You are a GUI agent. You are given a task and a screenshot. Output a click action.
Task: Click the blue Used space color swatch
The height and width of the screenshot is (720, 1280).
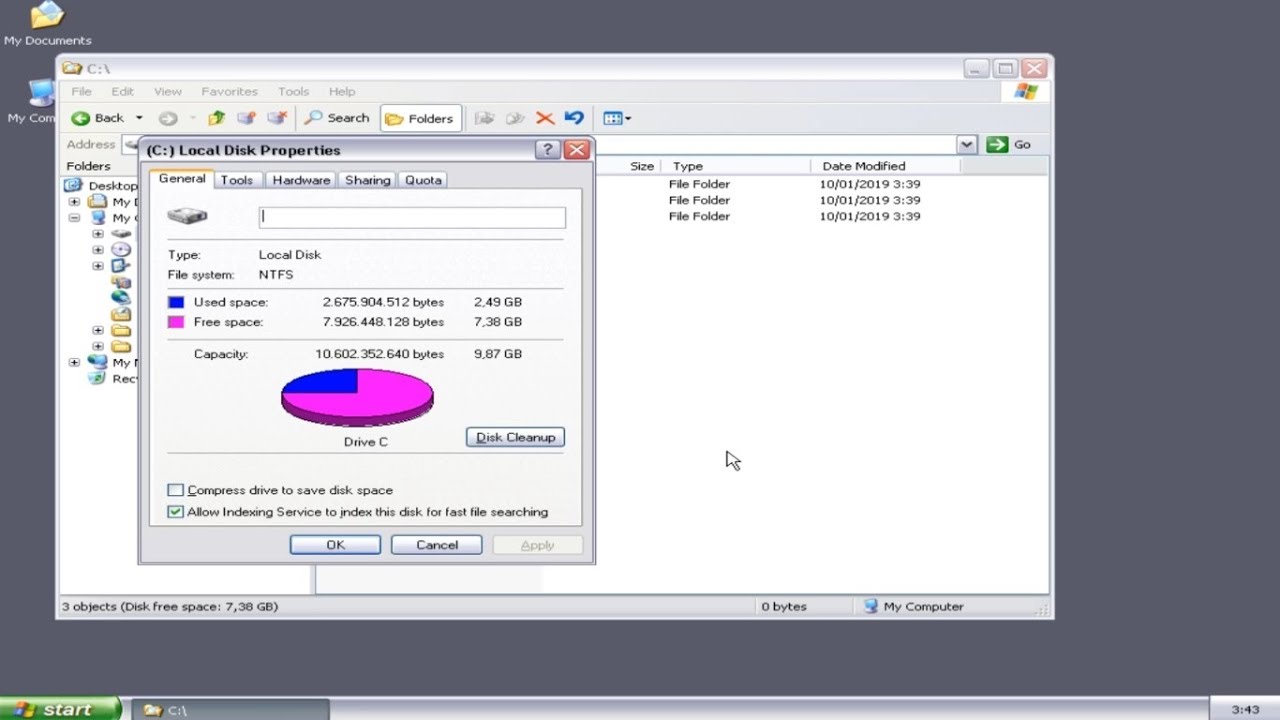click(x=176, y=302)
